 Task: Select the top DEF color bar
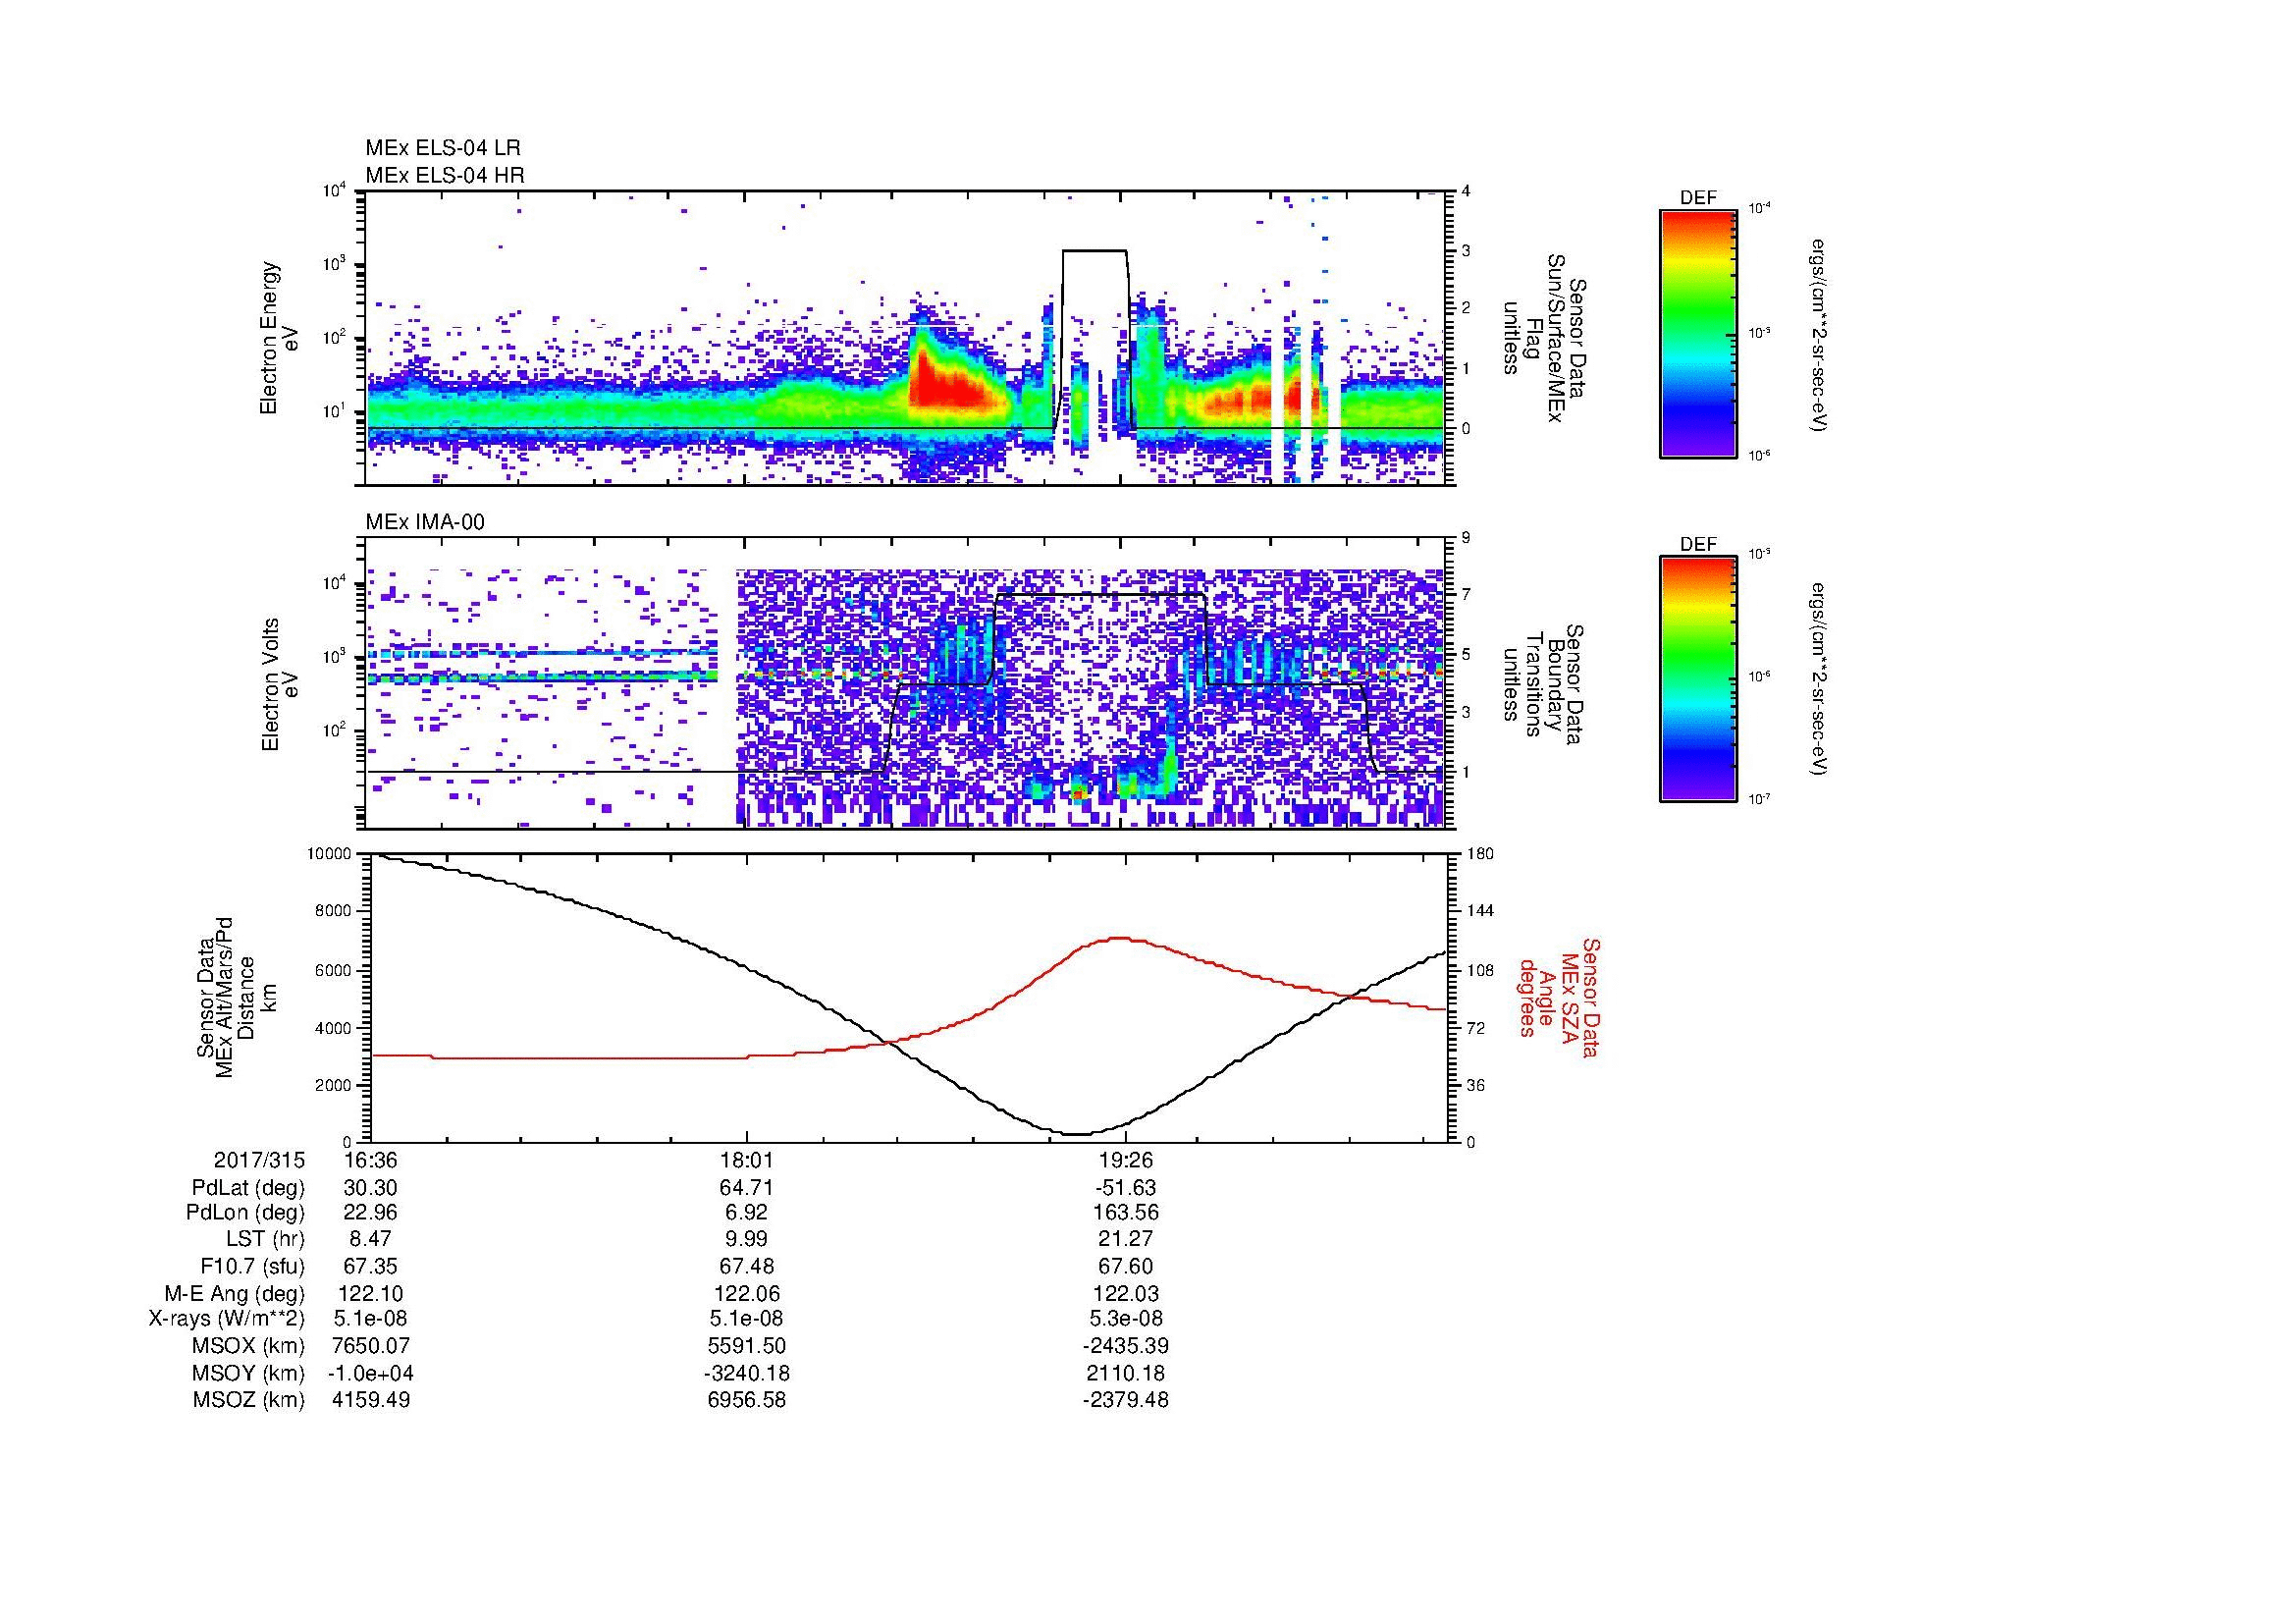coord(1698,333)
